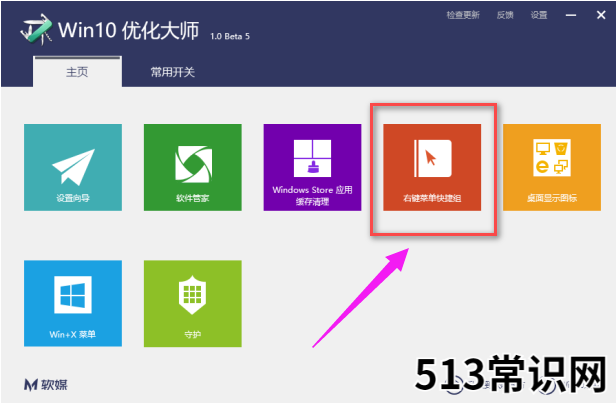Open the 右键菜单快捷组 orange tile

pos(432,167)
